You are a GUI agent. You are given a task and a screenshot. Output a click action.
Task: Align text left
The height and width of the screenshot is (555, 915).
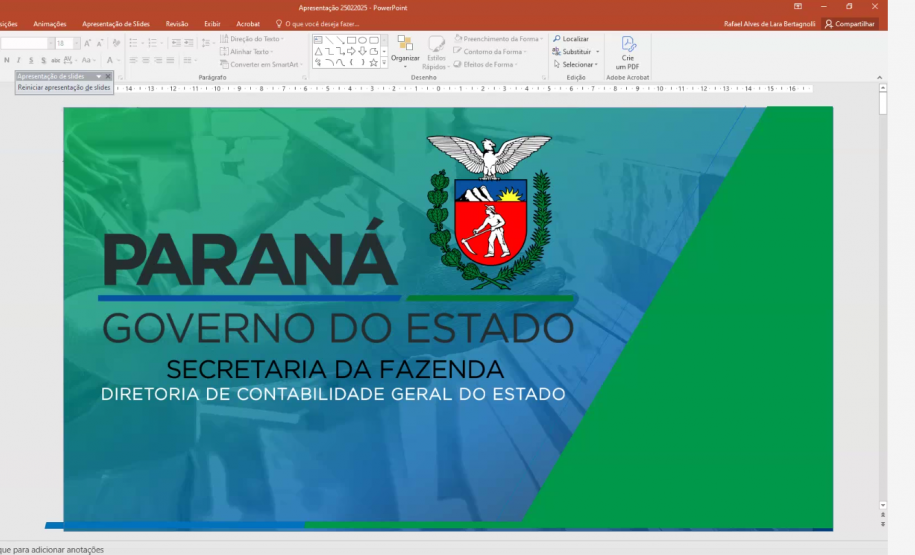pyautogui.click(x=133, y=60)
